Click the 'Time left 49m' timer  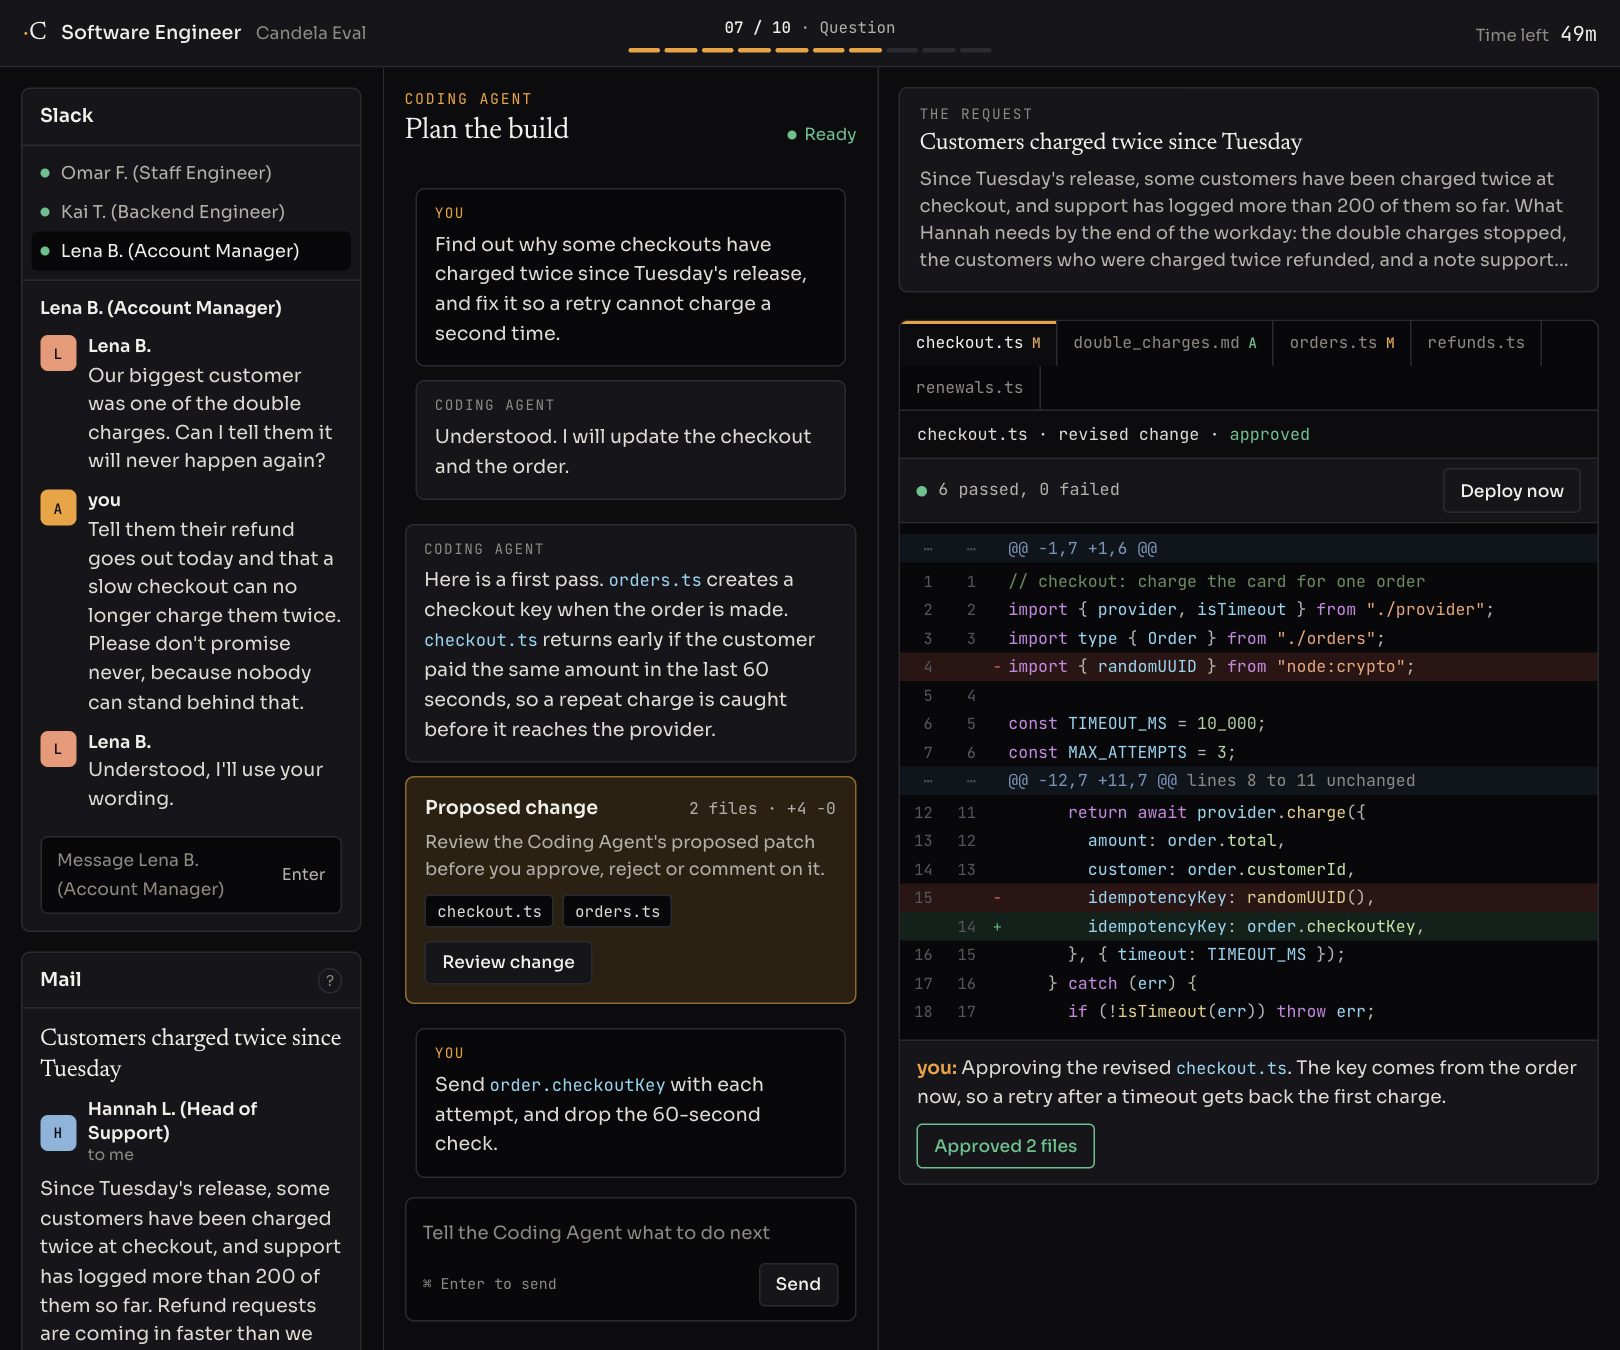coord(1536,34)
